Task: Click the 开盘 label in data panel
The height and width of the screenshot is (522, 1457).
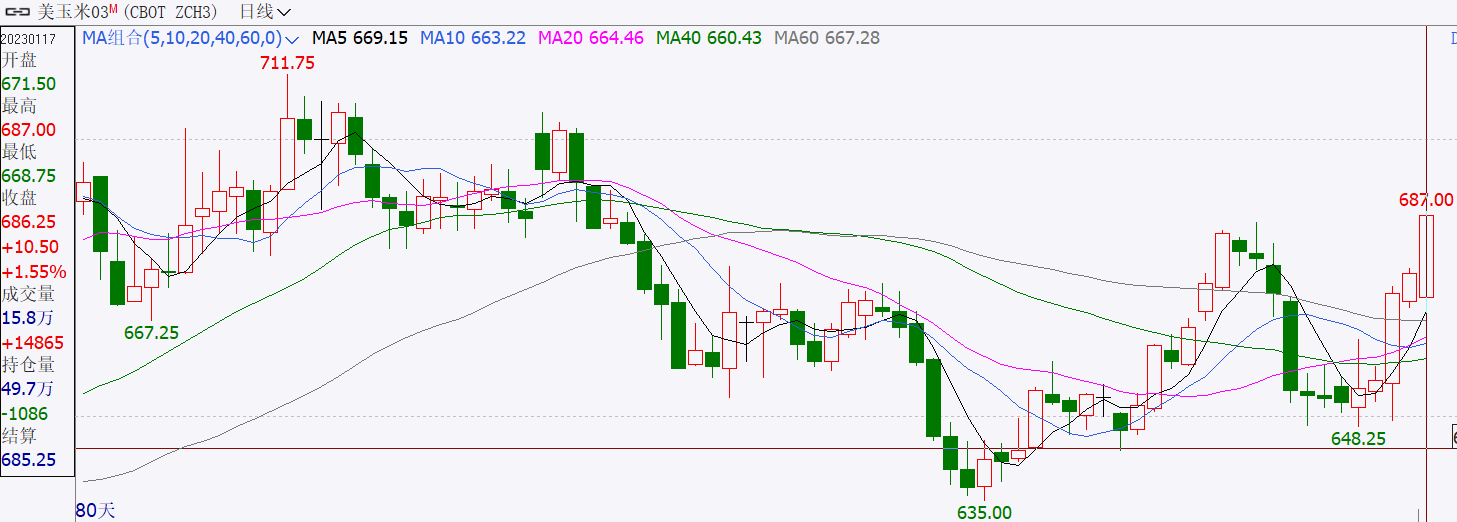Action: tap(19, 61)
